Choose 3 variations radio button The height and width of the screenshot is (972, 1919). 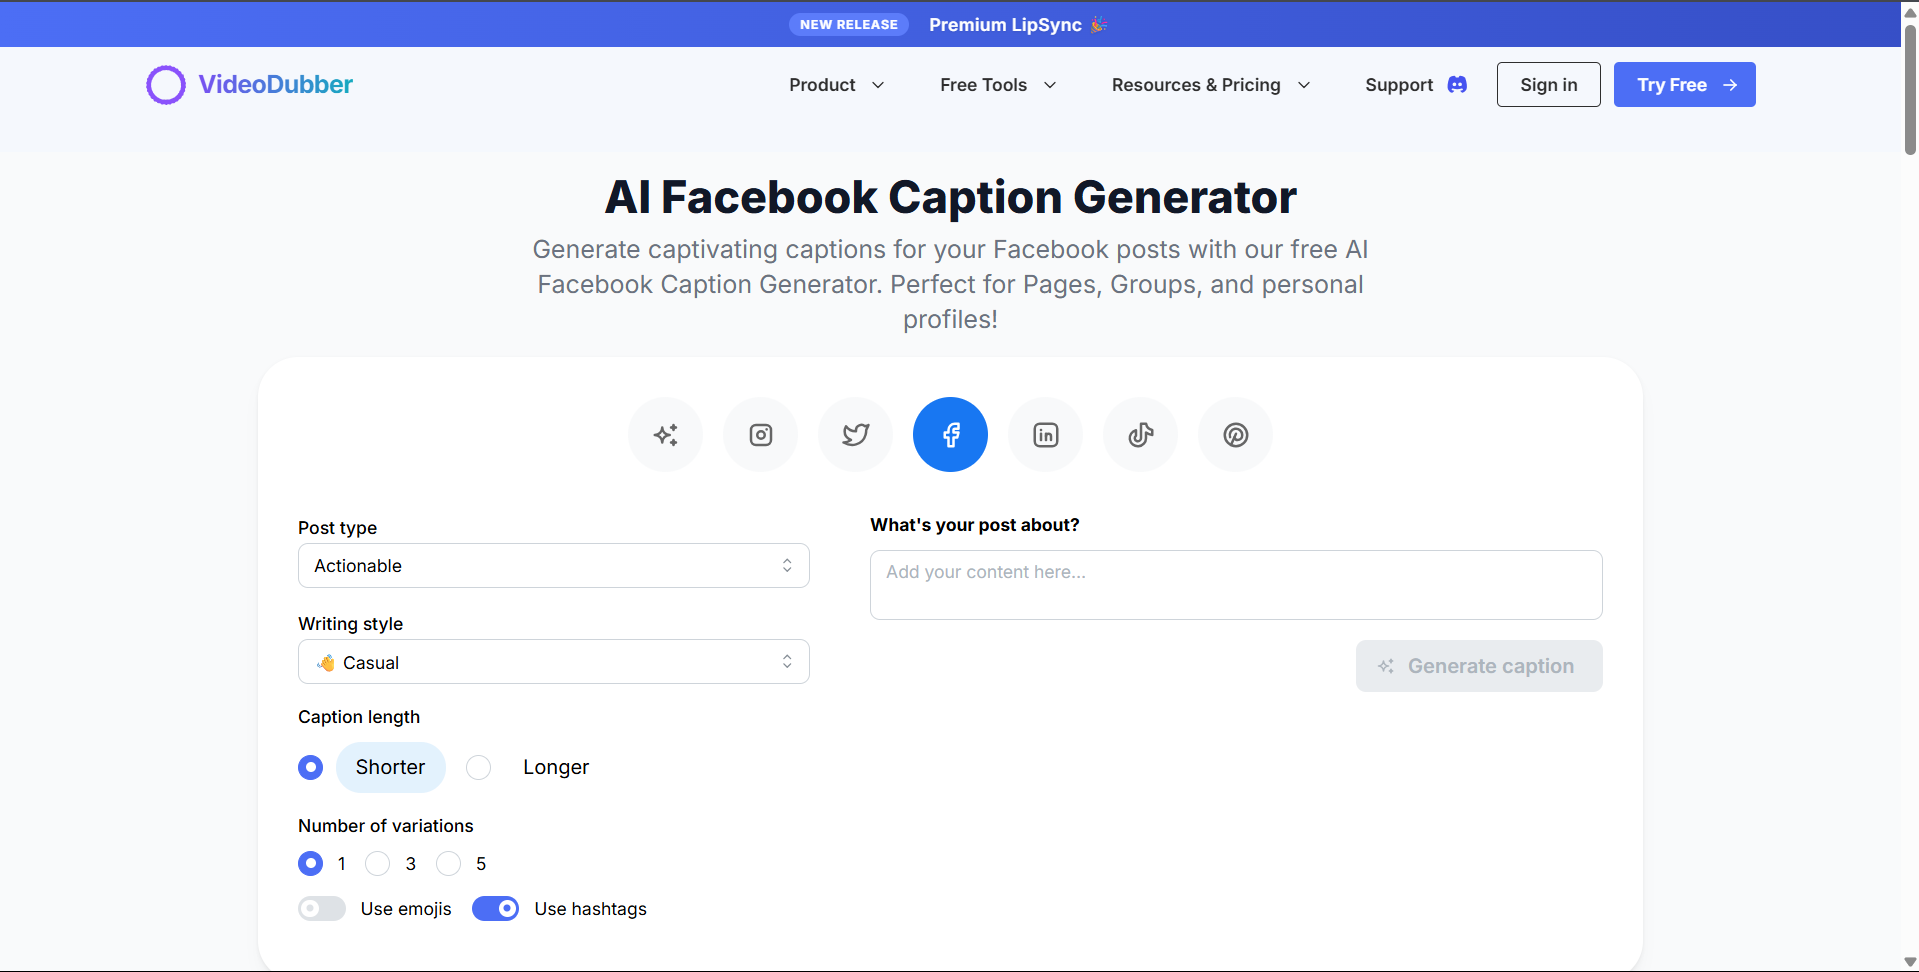tap(378, 863)
